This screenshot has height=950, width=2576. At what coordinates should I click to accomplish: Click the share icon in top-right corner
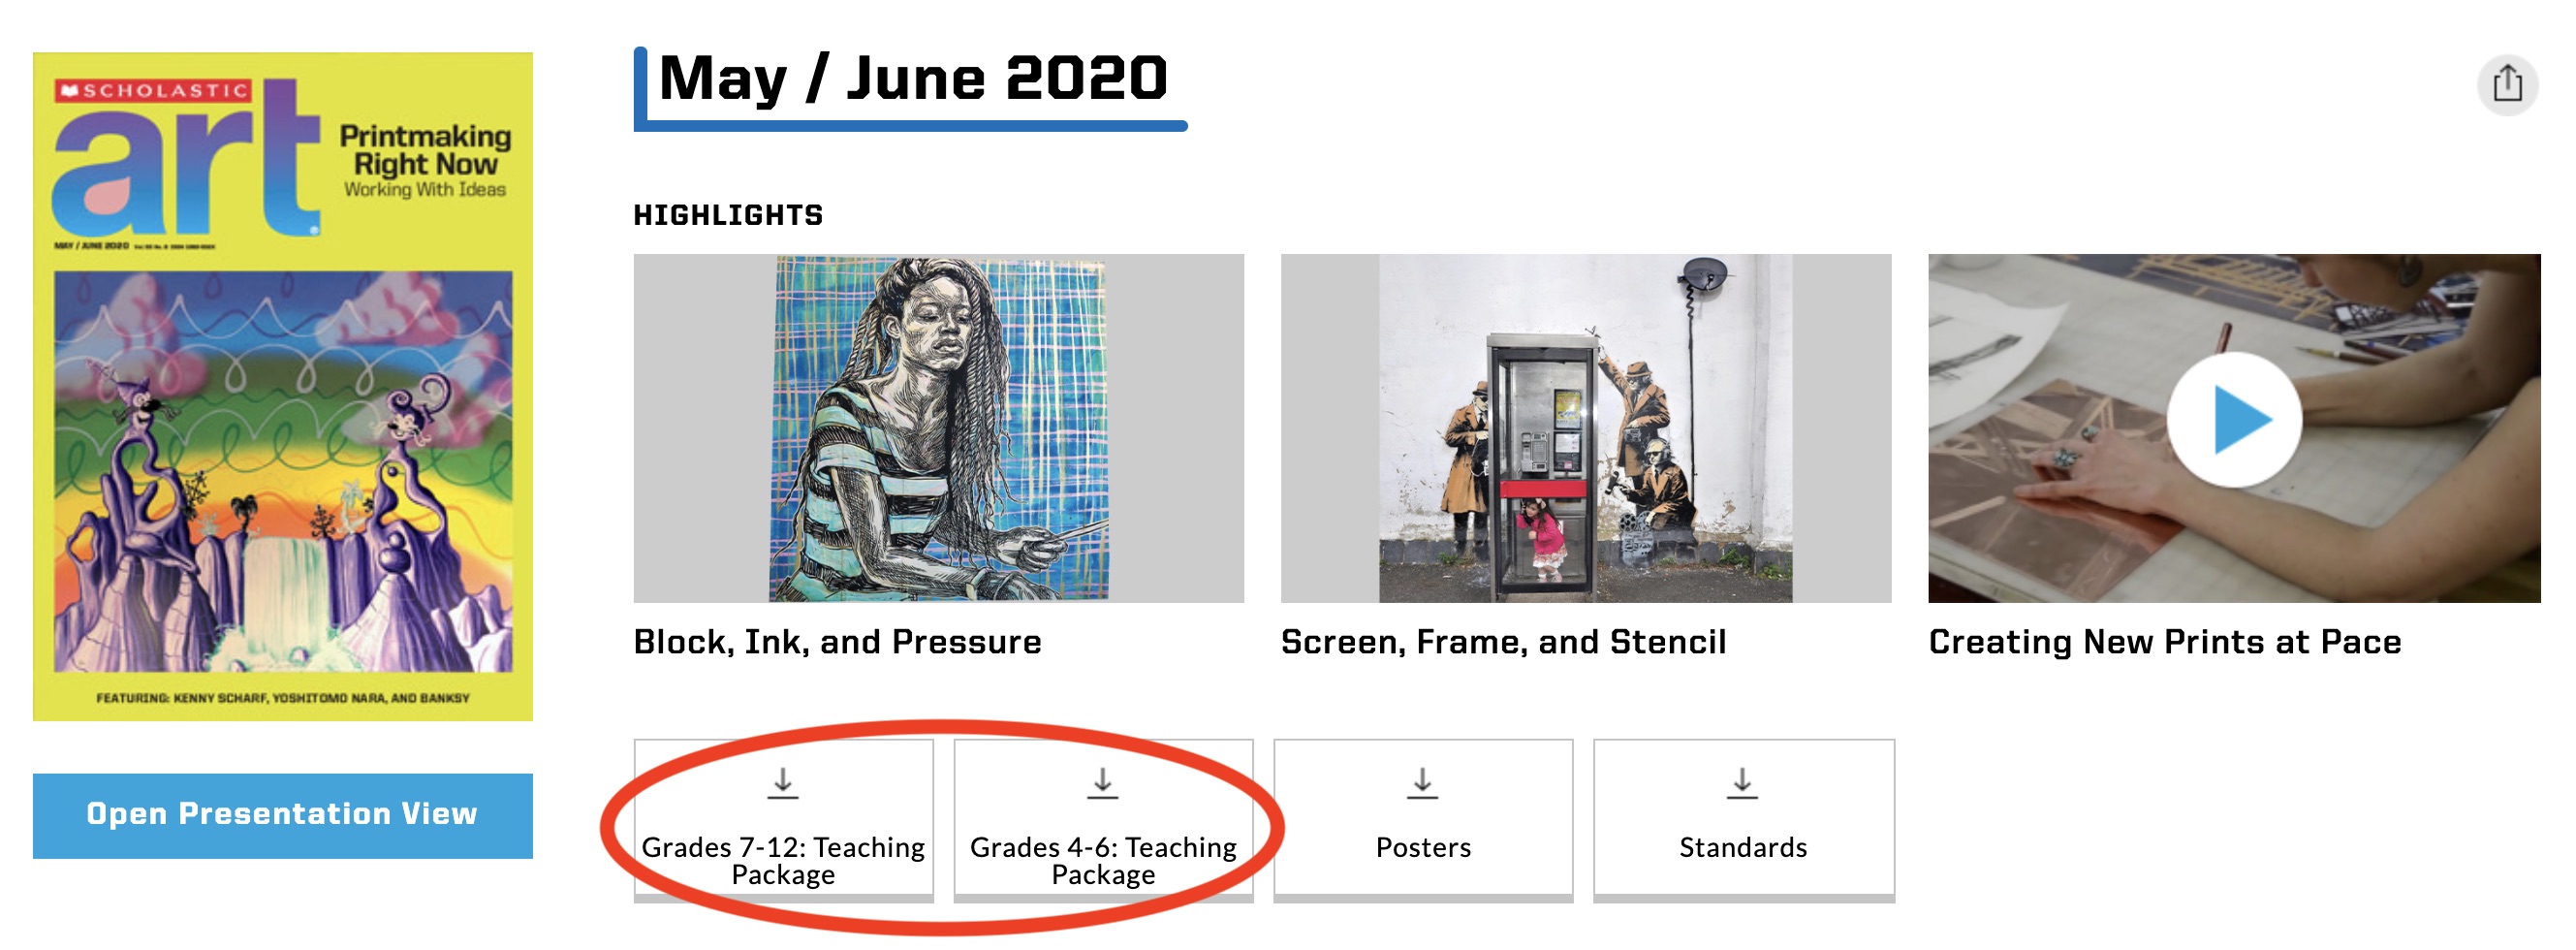(2506, 84)
